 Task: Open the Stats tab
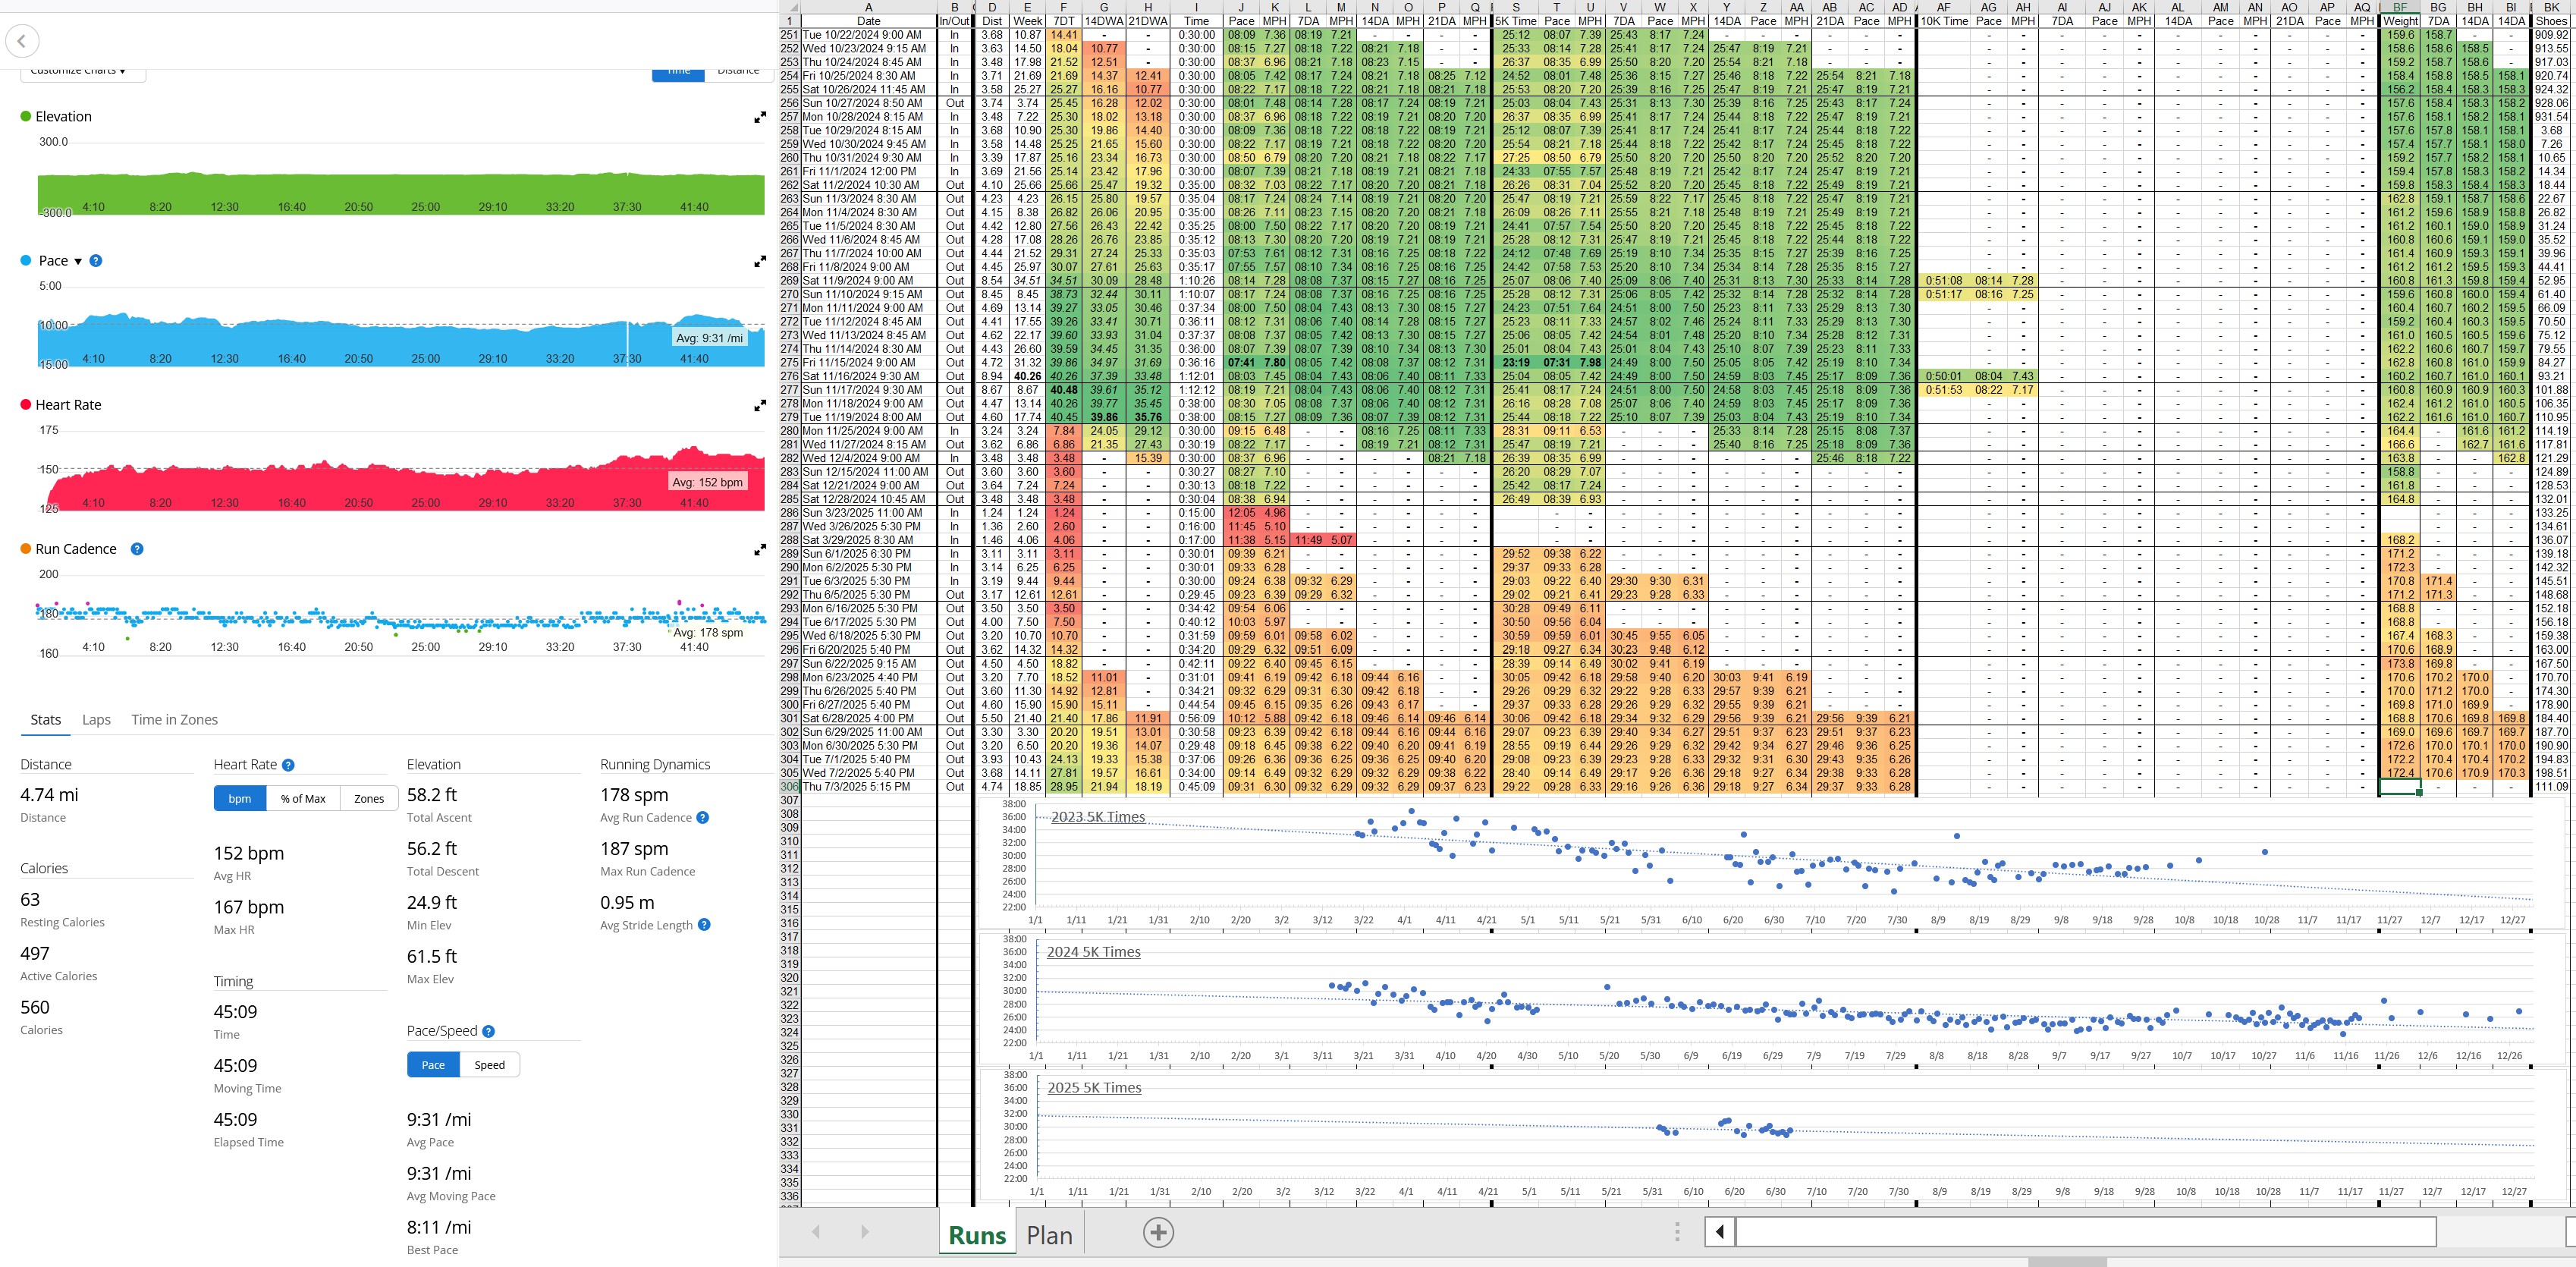point(45,720)
